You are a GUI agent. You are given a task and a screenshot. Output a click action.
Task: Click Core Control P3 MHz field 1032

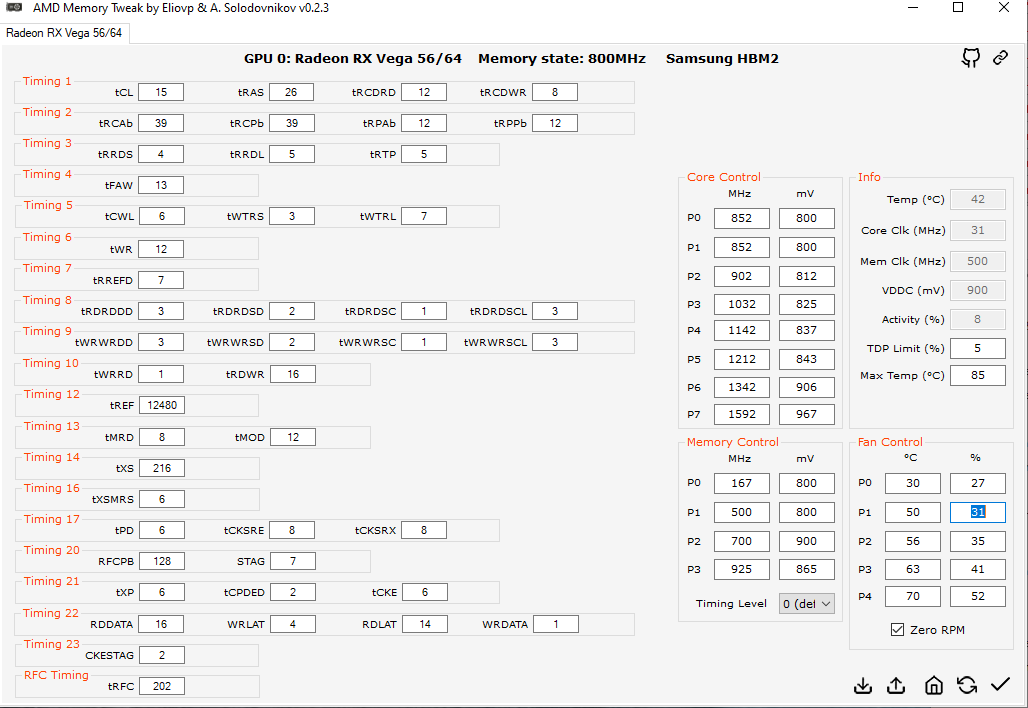click(741, 304)
